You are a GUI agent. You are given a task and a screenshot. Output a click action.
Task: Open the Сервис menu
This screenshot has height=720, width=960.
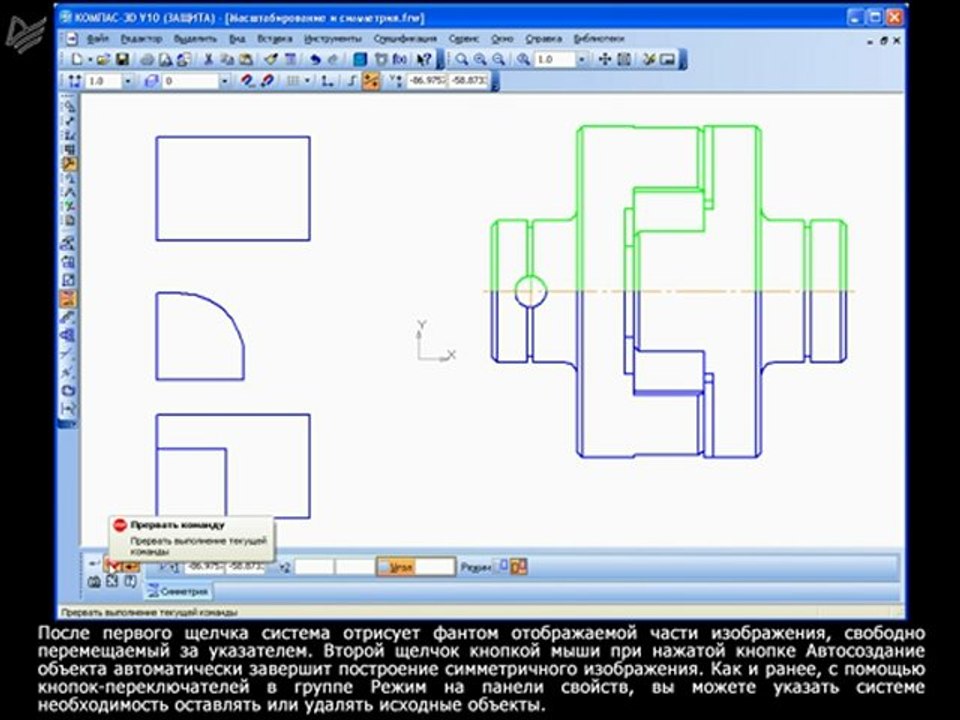tap(463, 38)
